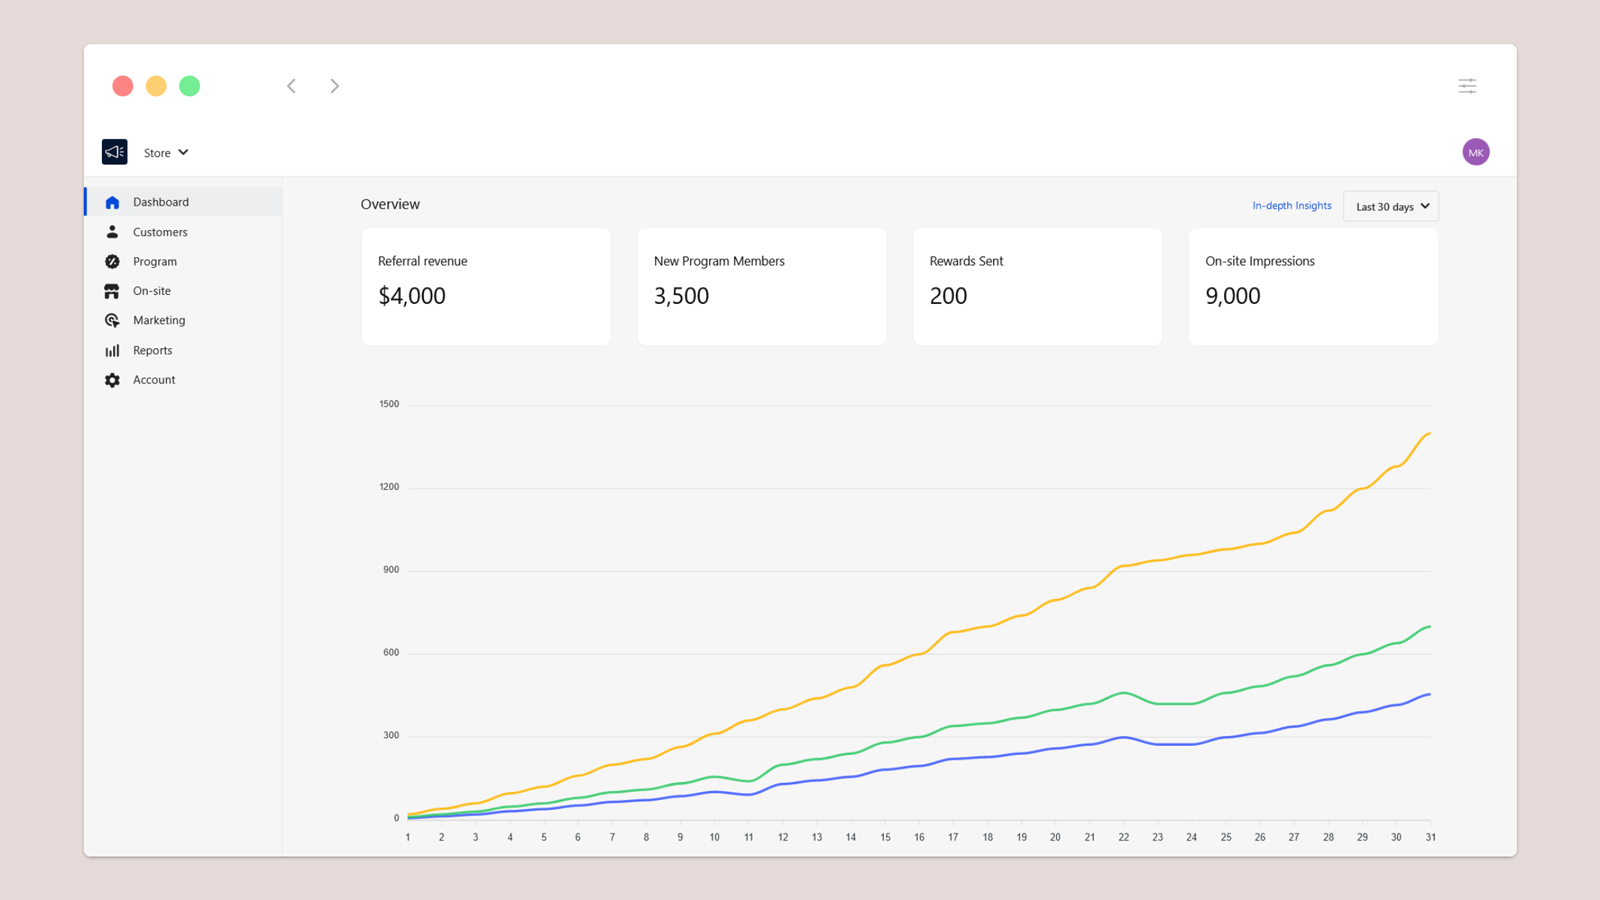Click the megaphone app logo

tap(115, 152)
